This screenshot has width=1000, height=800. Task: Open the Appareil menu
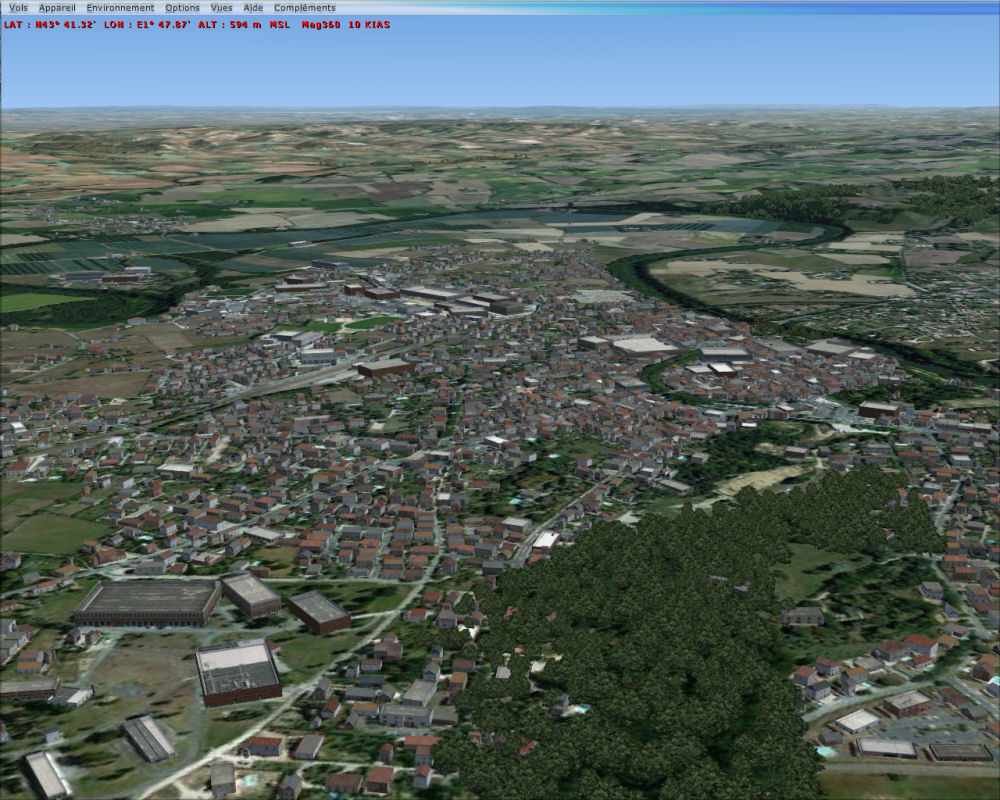tap(57, 8)
